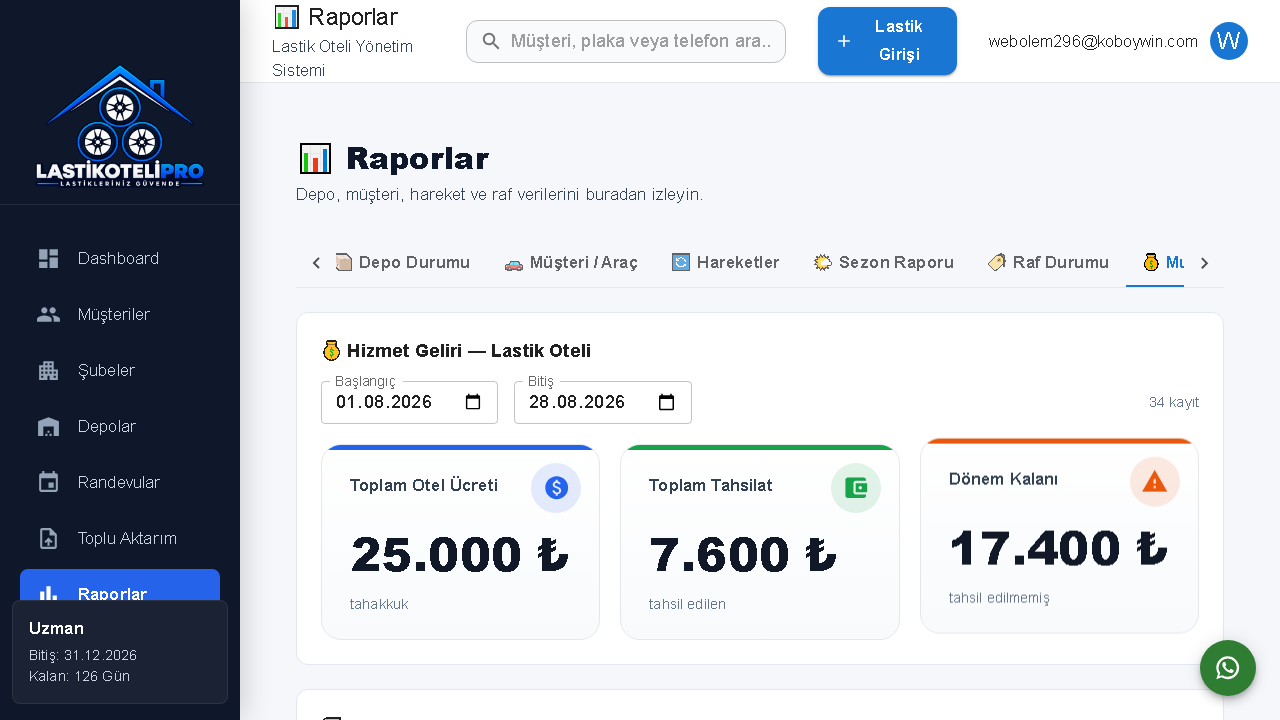Focus the customer search field

click(x=626, y=41)
